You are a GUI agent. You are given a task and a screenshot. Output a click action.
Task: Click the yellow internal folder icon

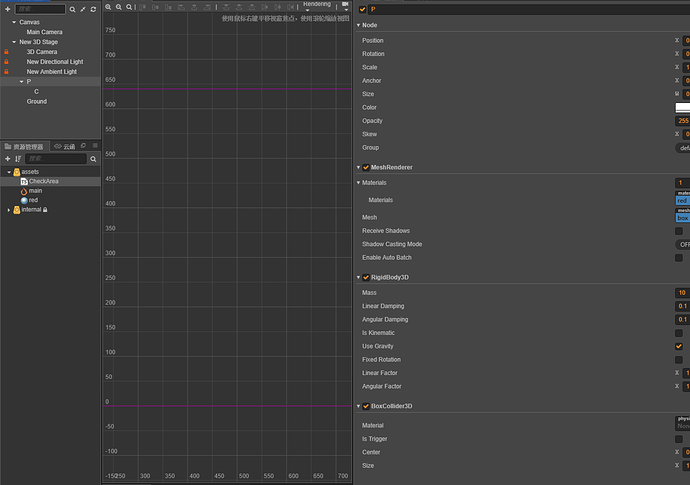pyautogui.click(x=17, y=210)
